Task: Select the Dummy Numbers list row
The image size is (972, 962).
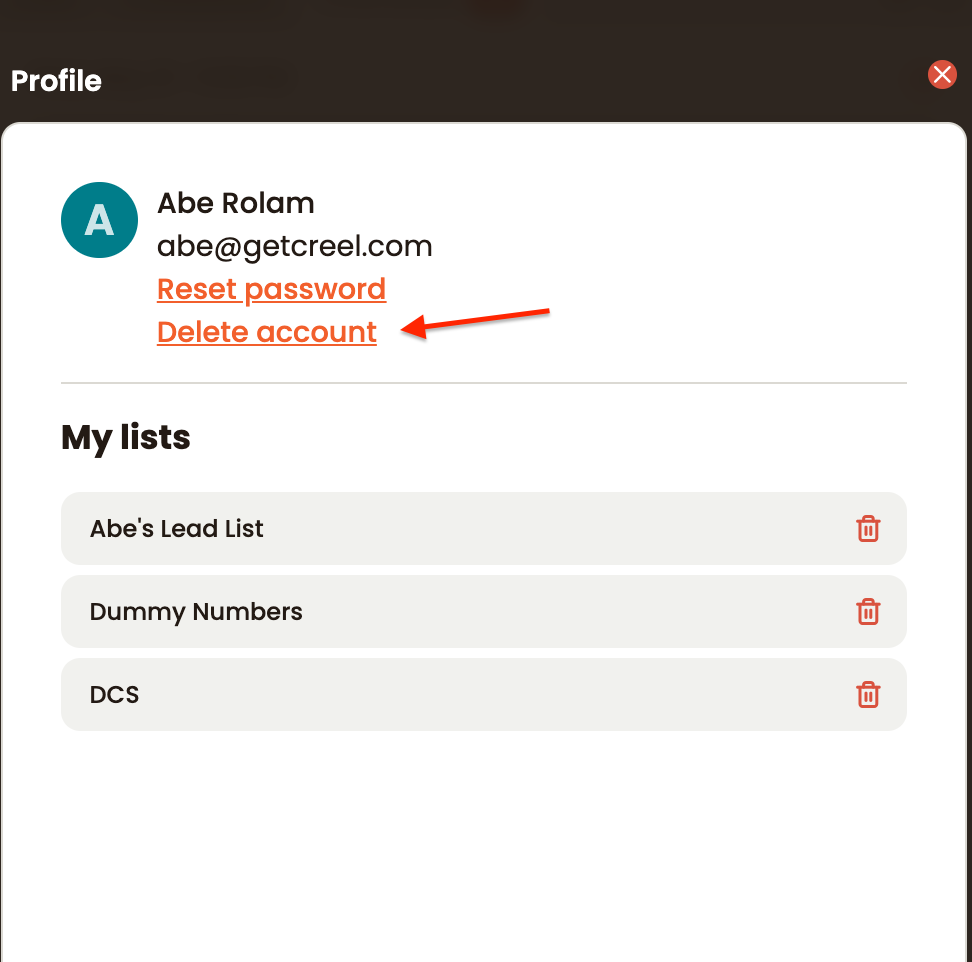Action: 484,612
